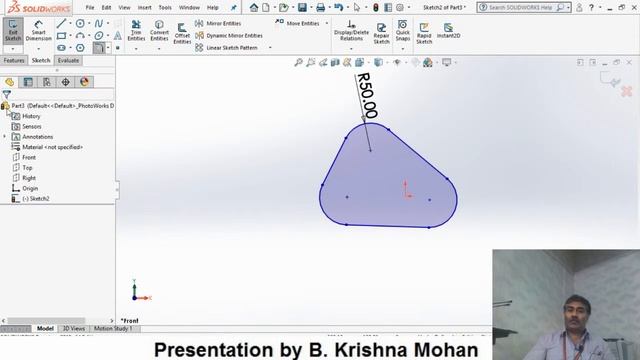Select the sketch Point tool
Screen dimensions: 640x360
coord(118,48)
